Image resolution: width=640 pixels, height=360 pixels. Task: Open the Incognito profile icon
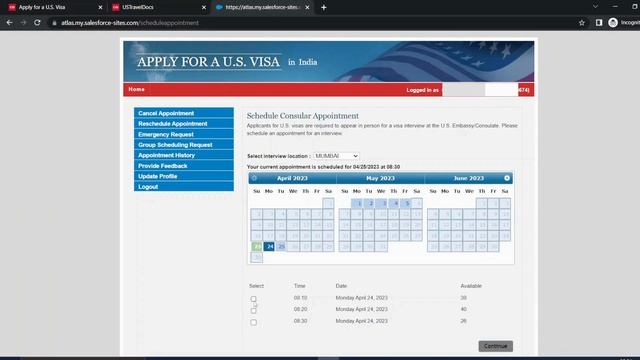pyautogui.click(x=613, y=23)
